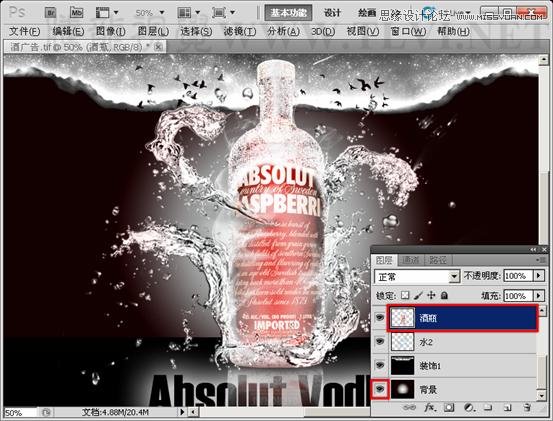Viewport: 553px width, 421px height.
Task: Click the fill value field 100%
Action: (518, 295)
